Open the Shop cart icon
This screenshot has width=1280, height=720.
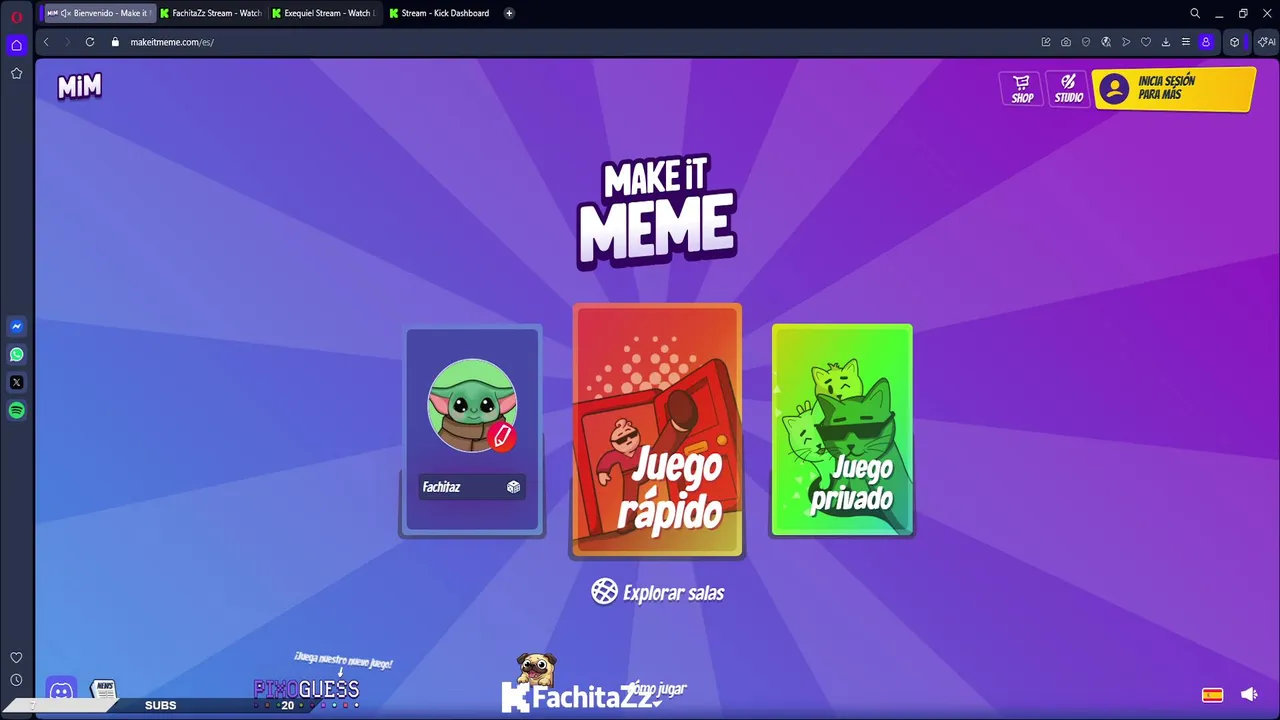tap(1021, 88)
